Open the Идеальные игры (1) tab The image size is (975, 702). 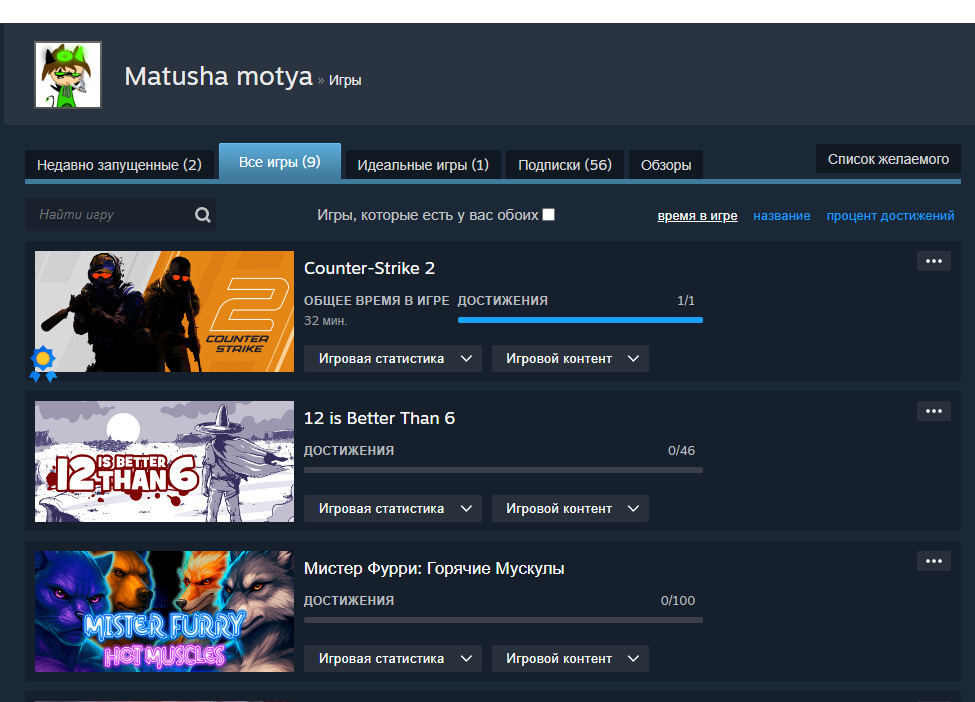[423, 165]
